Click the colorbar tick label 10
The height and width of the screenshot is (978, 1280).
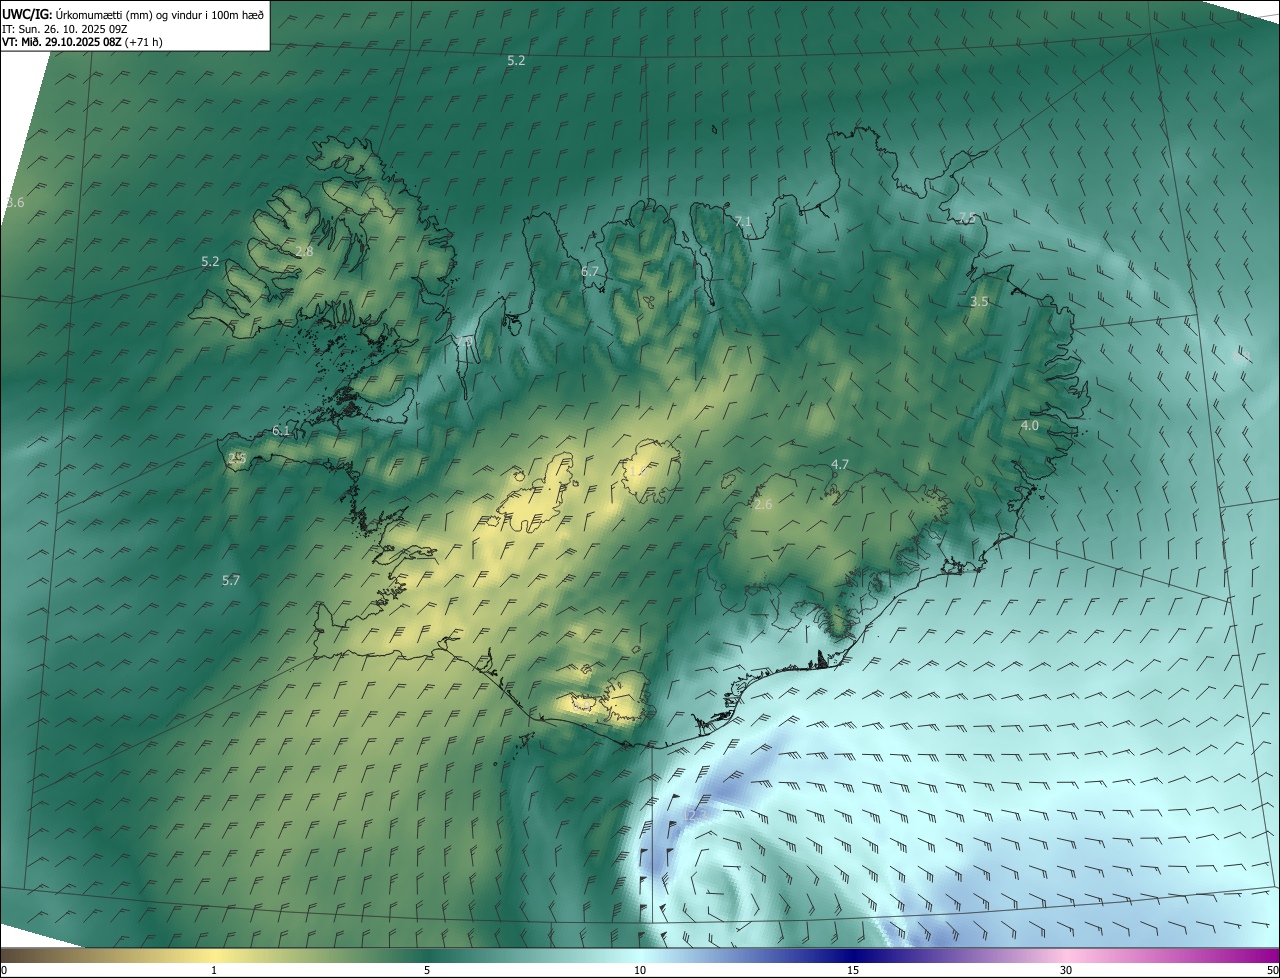pyautogui.click(x=640, y=971)
